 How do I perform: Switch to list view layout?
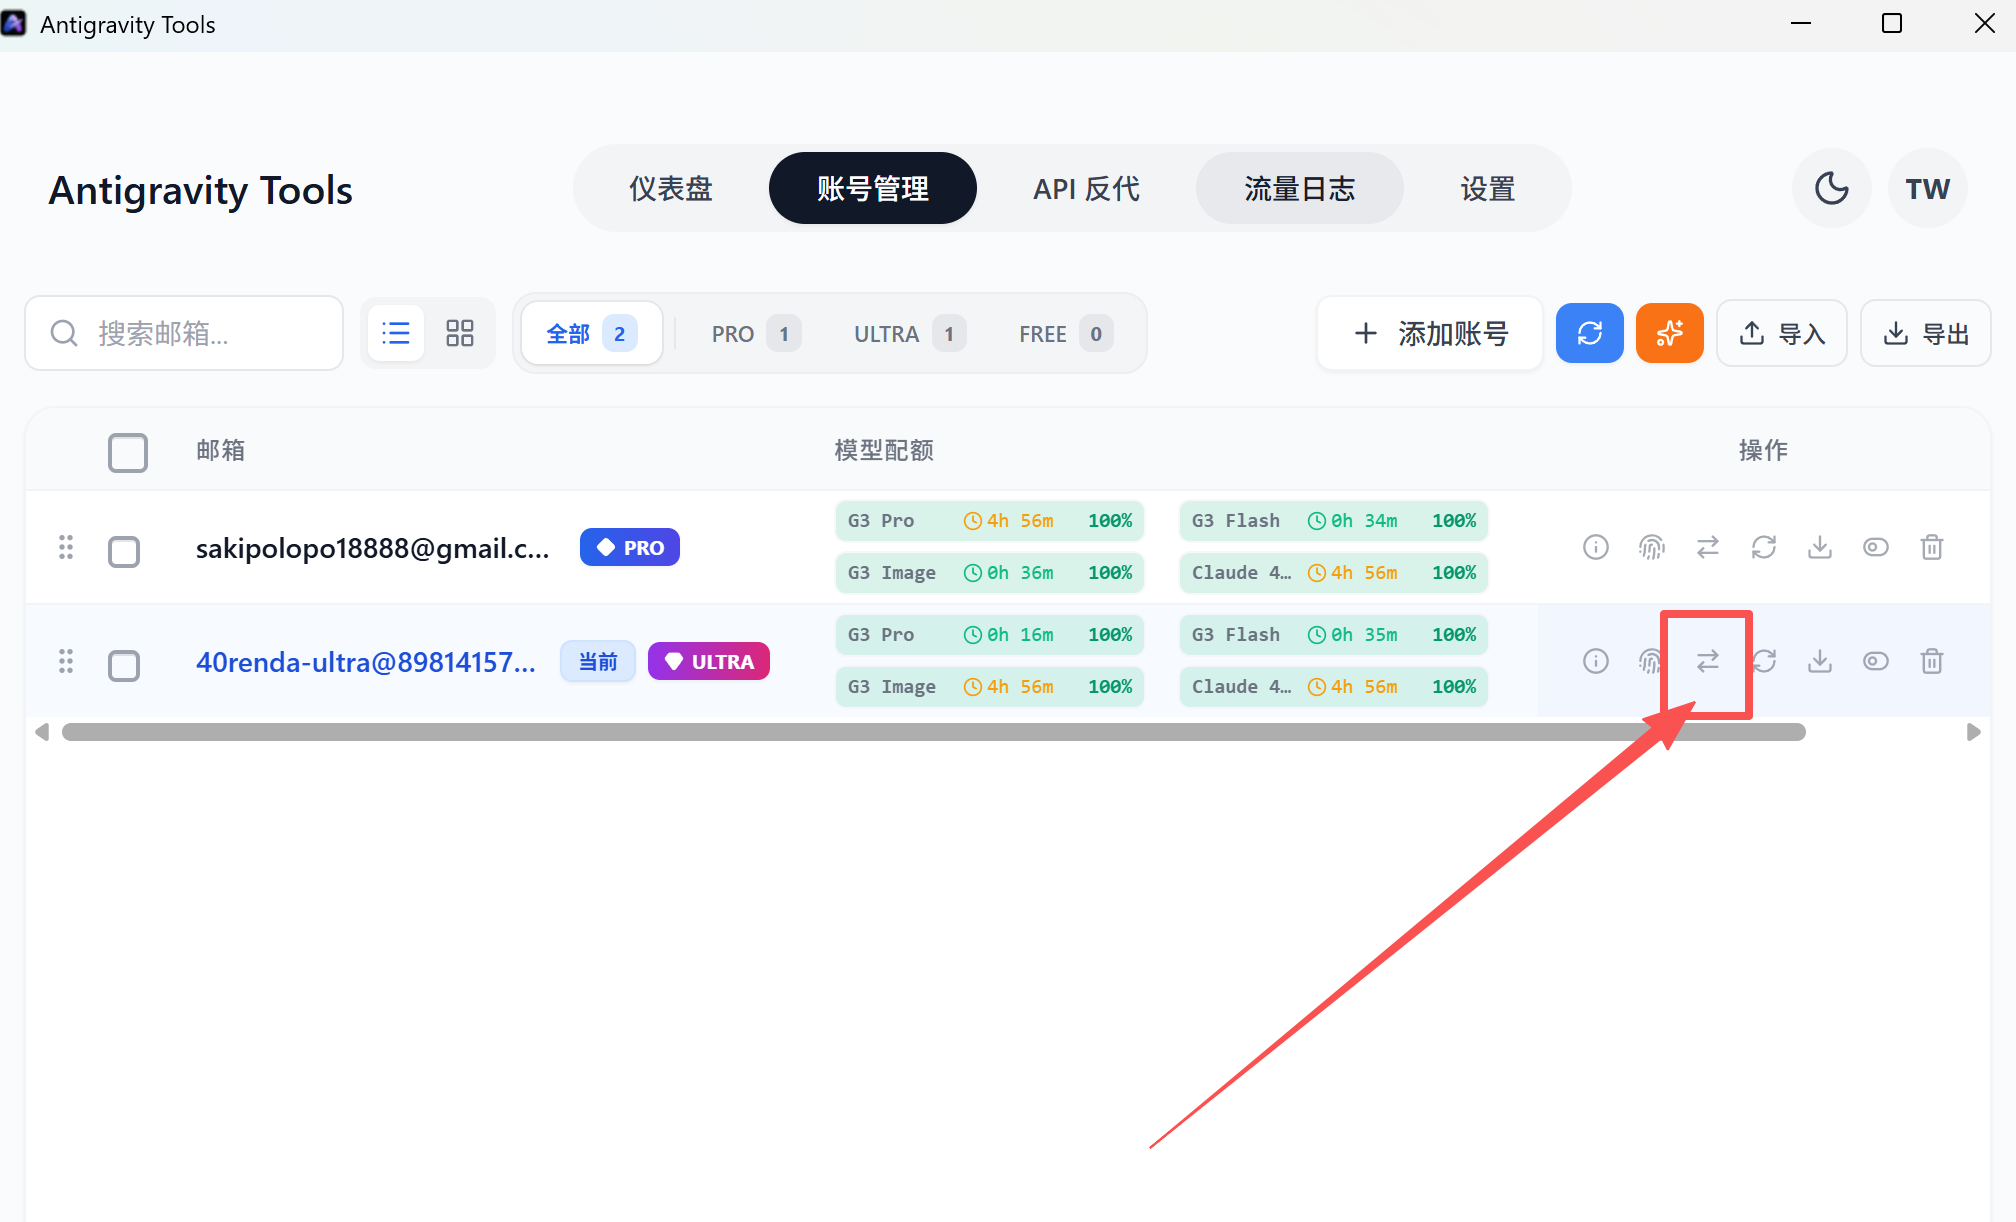[396, 333]
